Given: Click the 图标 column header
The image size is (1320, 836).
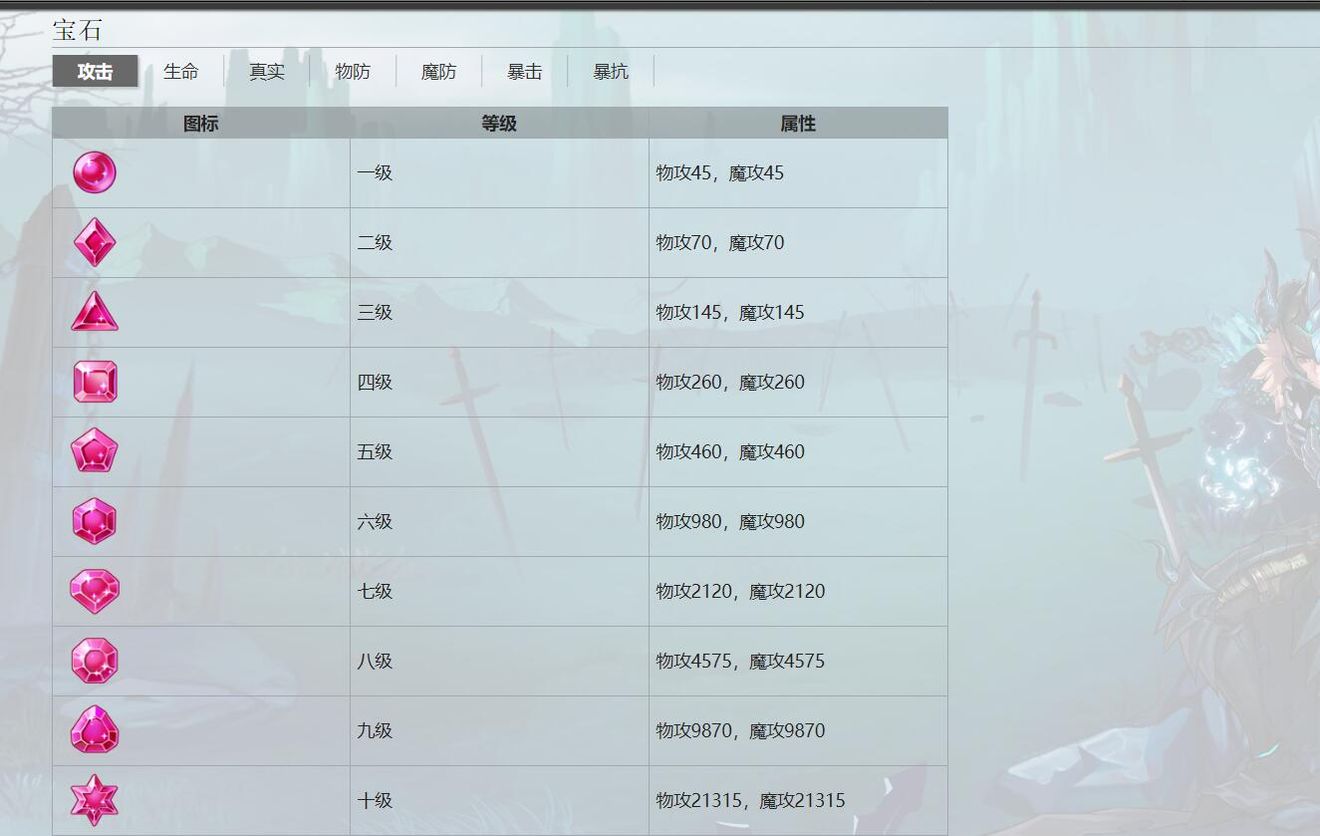Looking at the screenshot, I should 201,123.
